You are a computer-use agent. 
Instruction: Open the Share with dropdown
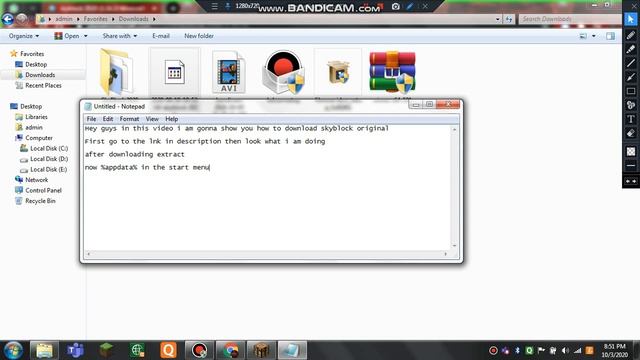click(x=120, y=36)
